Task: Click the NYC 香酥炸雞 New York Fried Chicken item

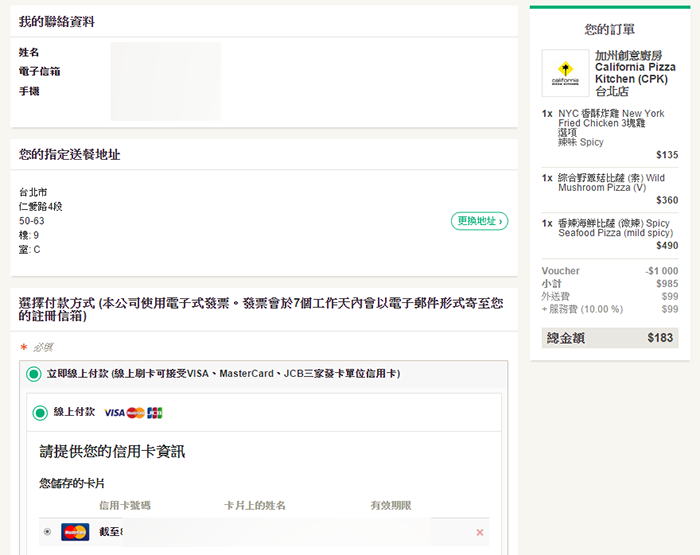Action: (x=610, y=128)
